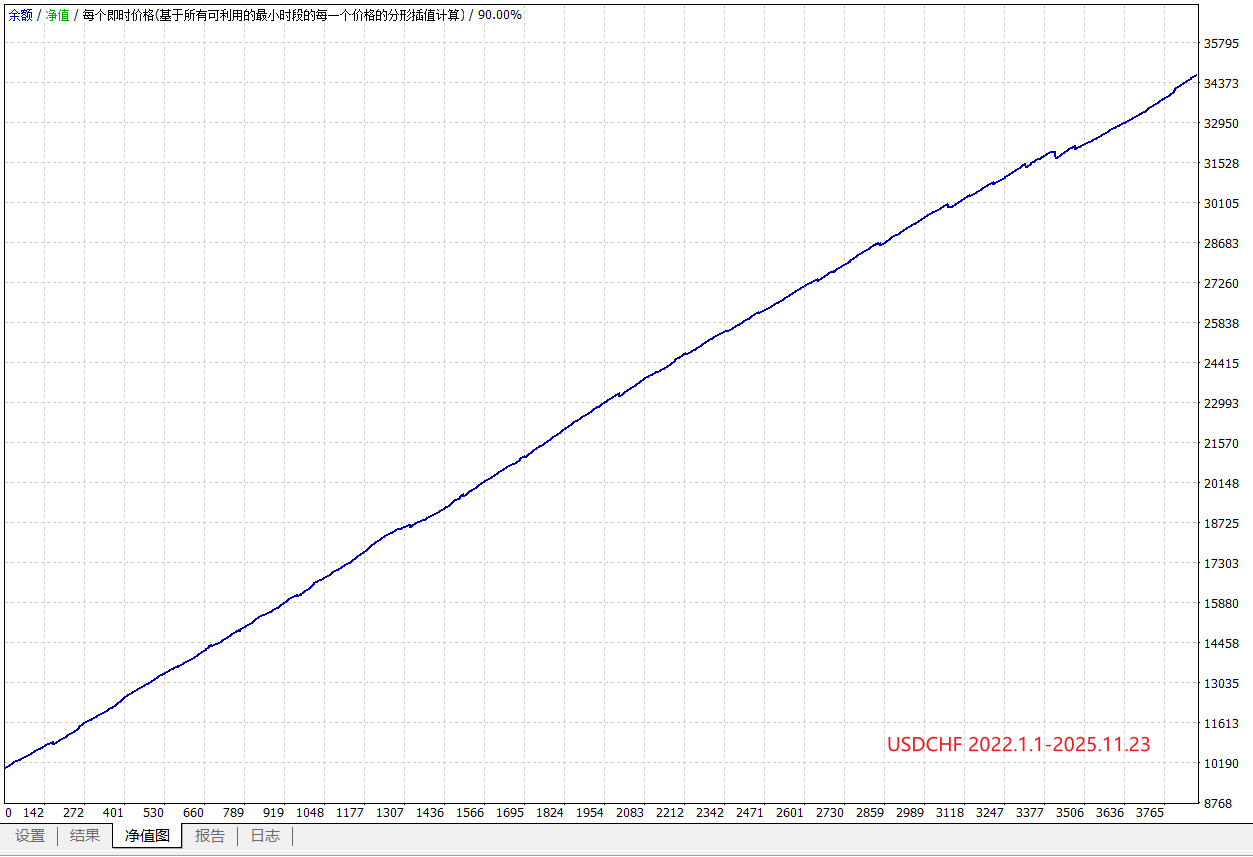This screenshot has width=1253, height=857.
Task: Click the 22993 value on the price axis
Action: [1221, 404]
